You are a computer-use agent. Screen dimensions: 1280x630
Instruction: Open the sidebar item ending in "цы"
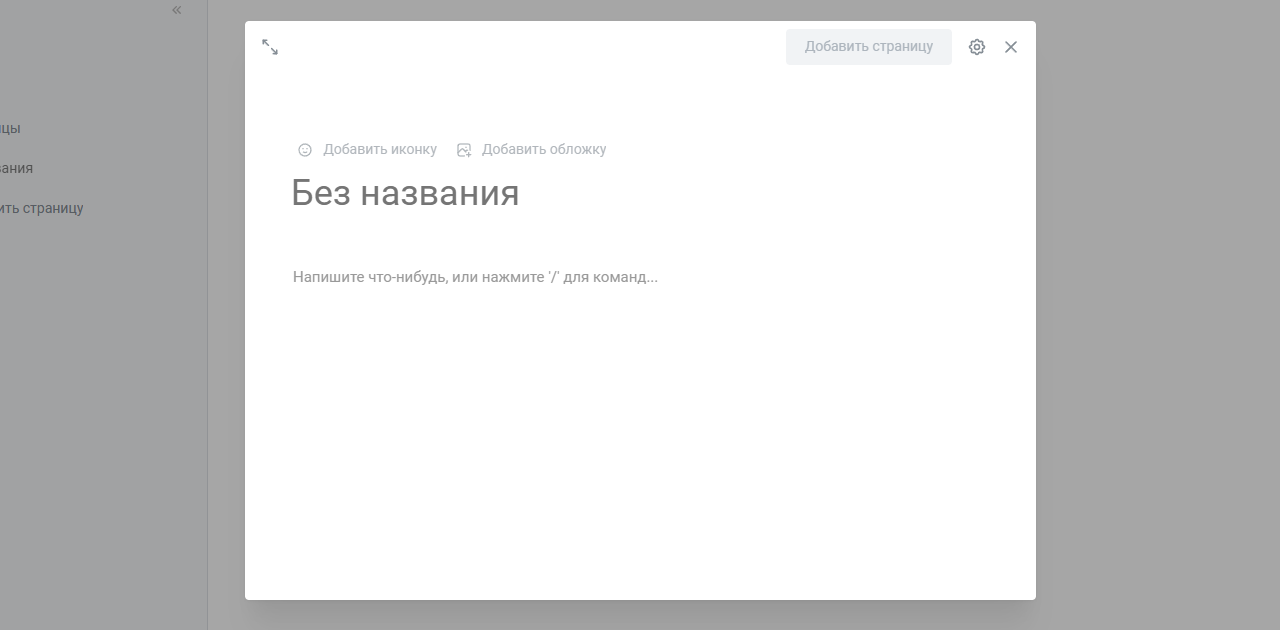(10, 128)
